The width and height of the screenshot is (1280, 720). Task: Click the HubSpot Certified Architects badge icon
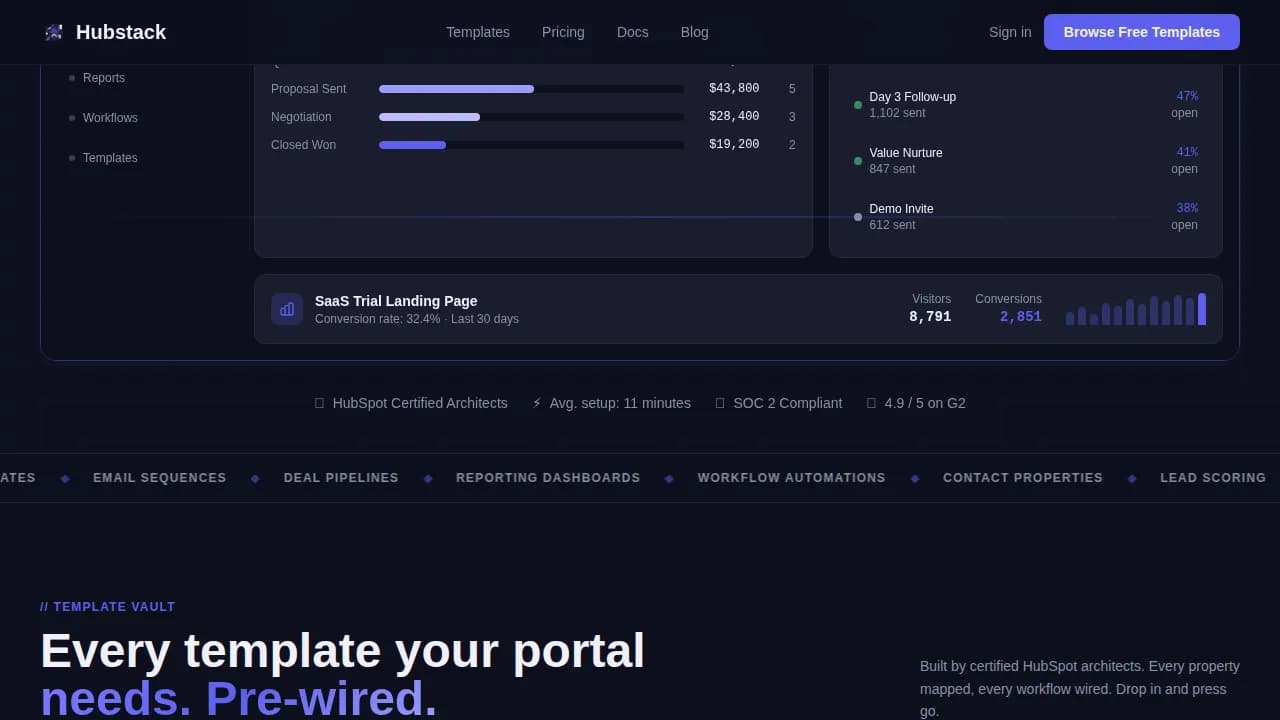319,403
